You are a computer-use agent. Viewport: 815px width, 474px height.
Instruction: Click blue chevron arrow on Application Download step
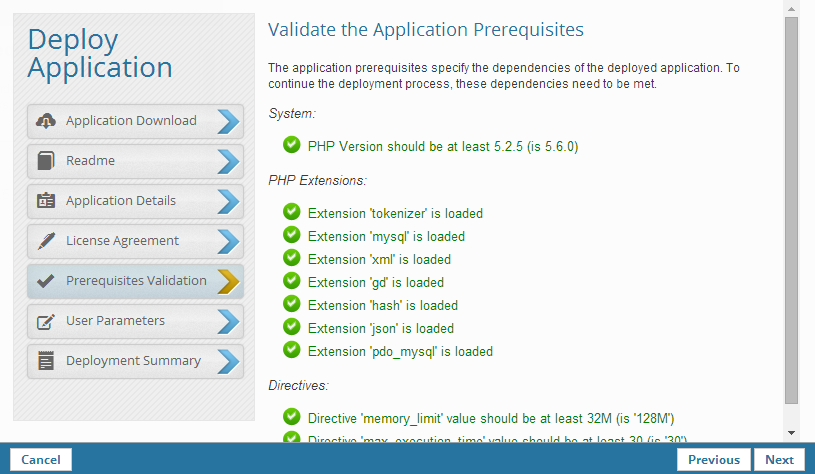228,121
